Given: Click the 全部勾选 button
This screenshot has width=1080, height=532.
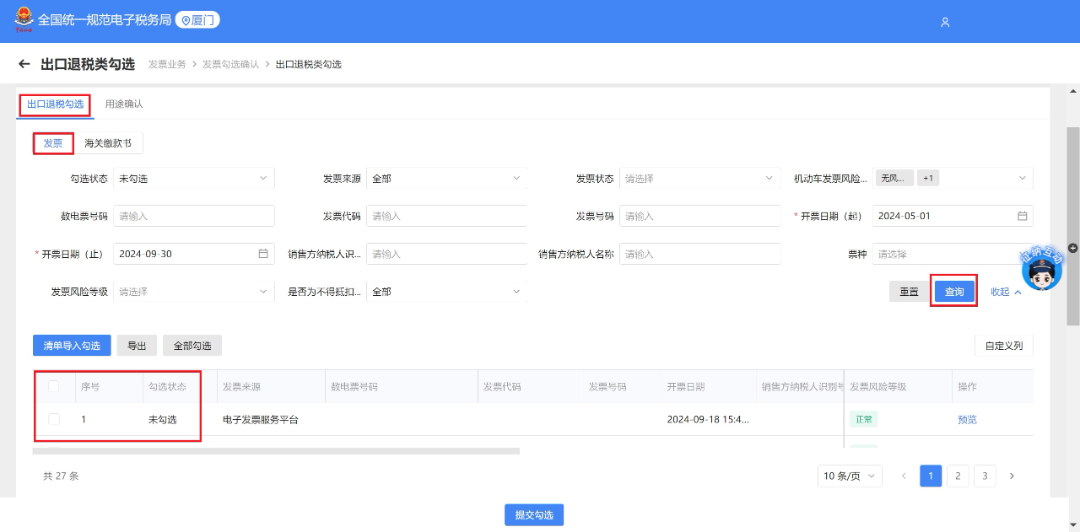Looking at the screenshot, I should (x=192, y=345).
